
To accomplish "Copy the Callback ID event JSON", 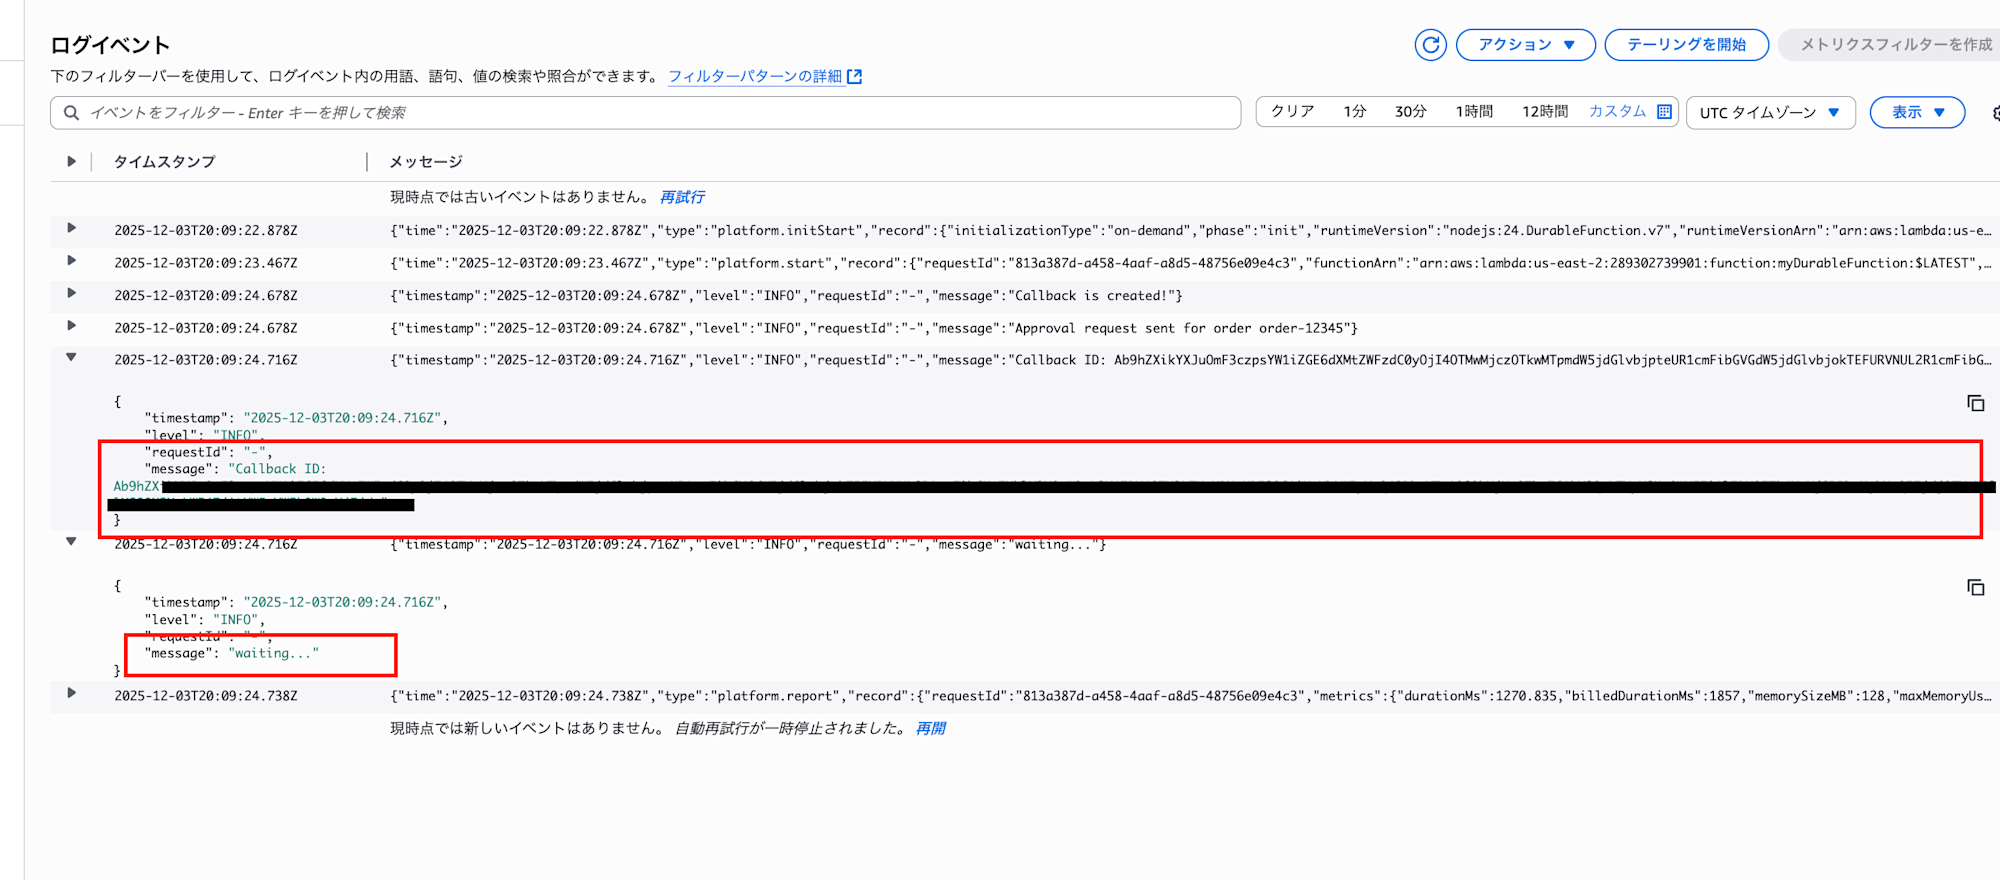I will (1975, 403).
